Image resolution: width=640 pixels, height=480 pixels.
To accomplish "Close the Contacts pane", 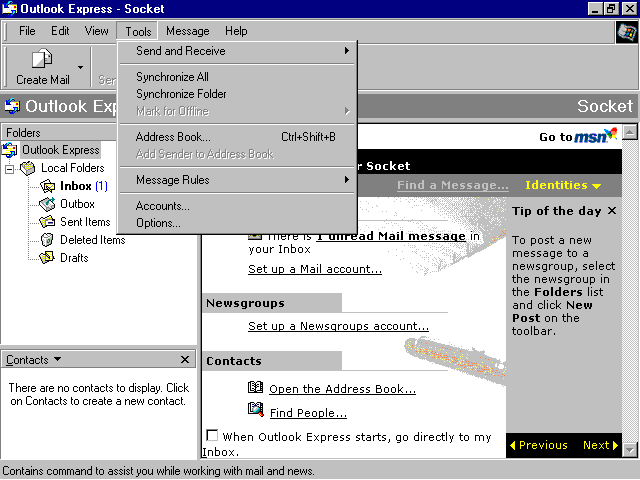I will 185,360.
